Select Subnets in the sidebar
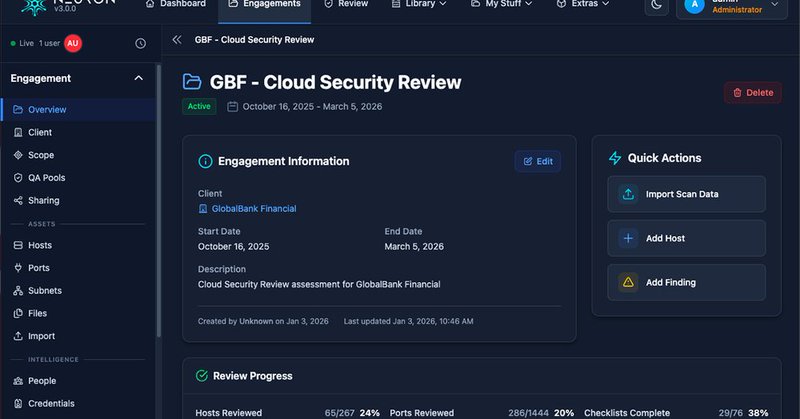The width and height of the screenshot is (800, 419). (x=44, y=291)
